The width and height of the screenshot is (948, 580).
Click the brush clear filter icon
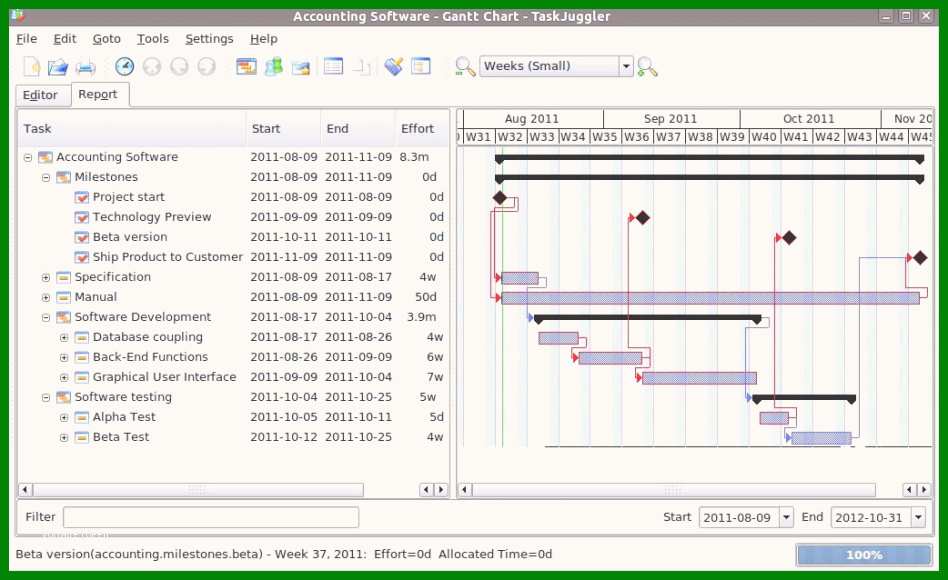(x=394, y=66)
